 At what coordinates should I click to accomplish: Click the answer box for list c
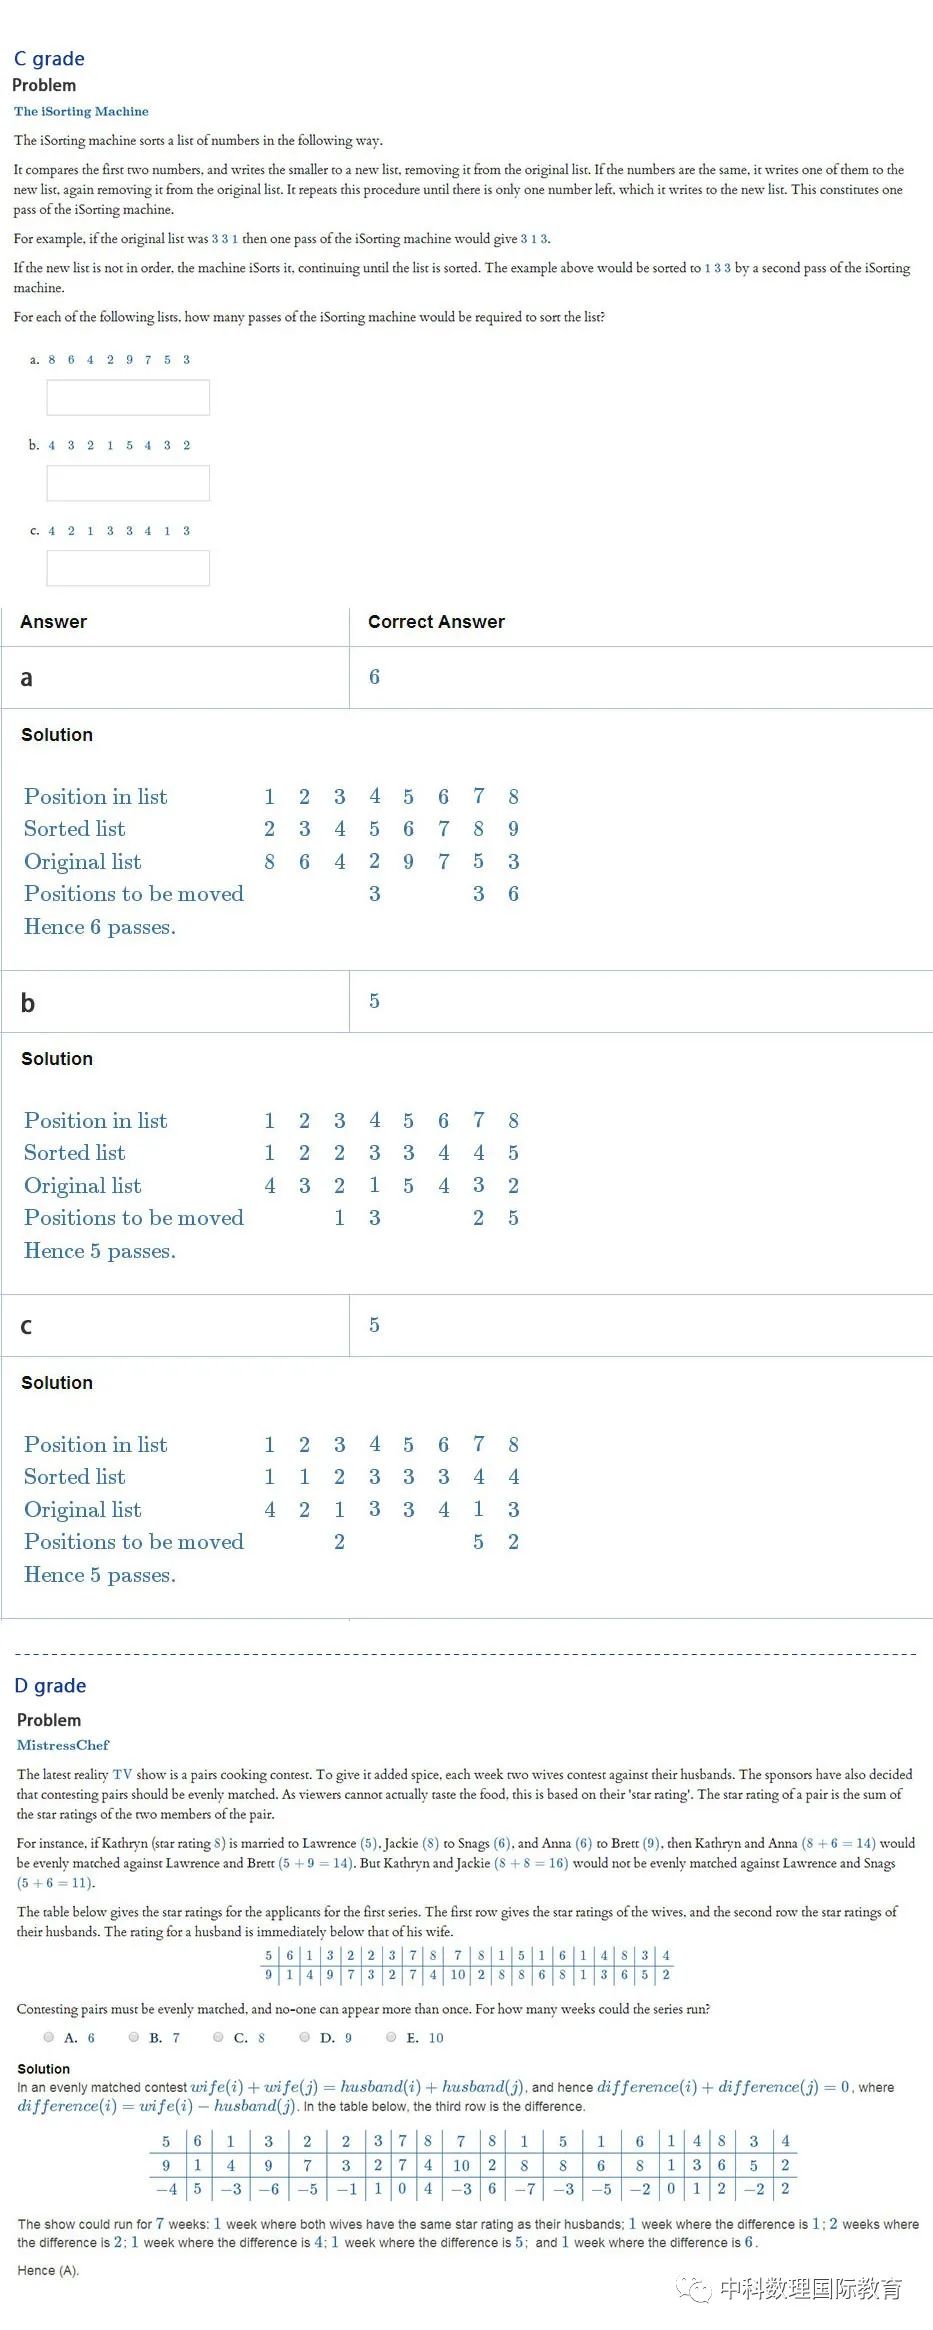coord(128,568)
